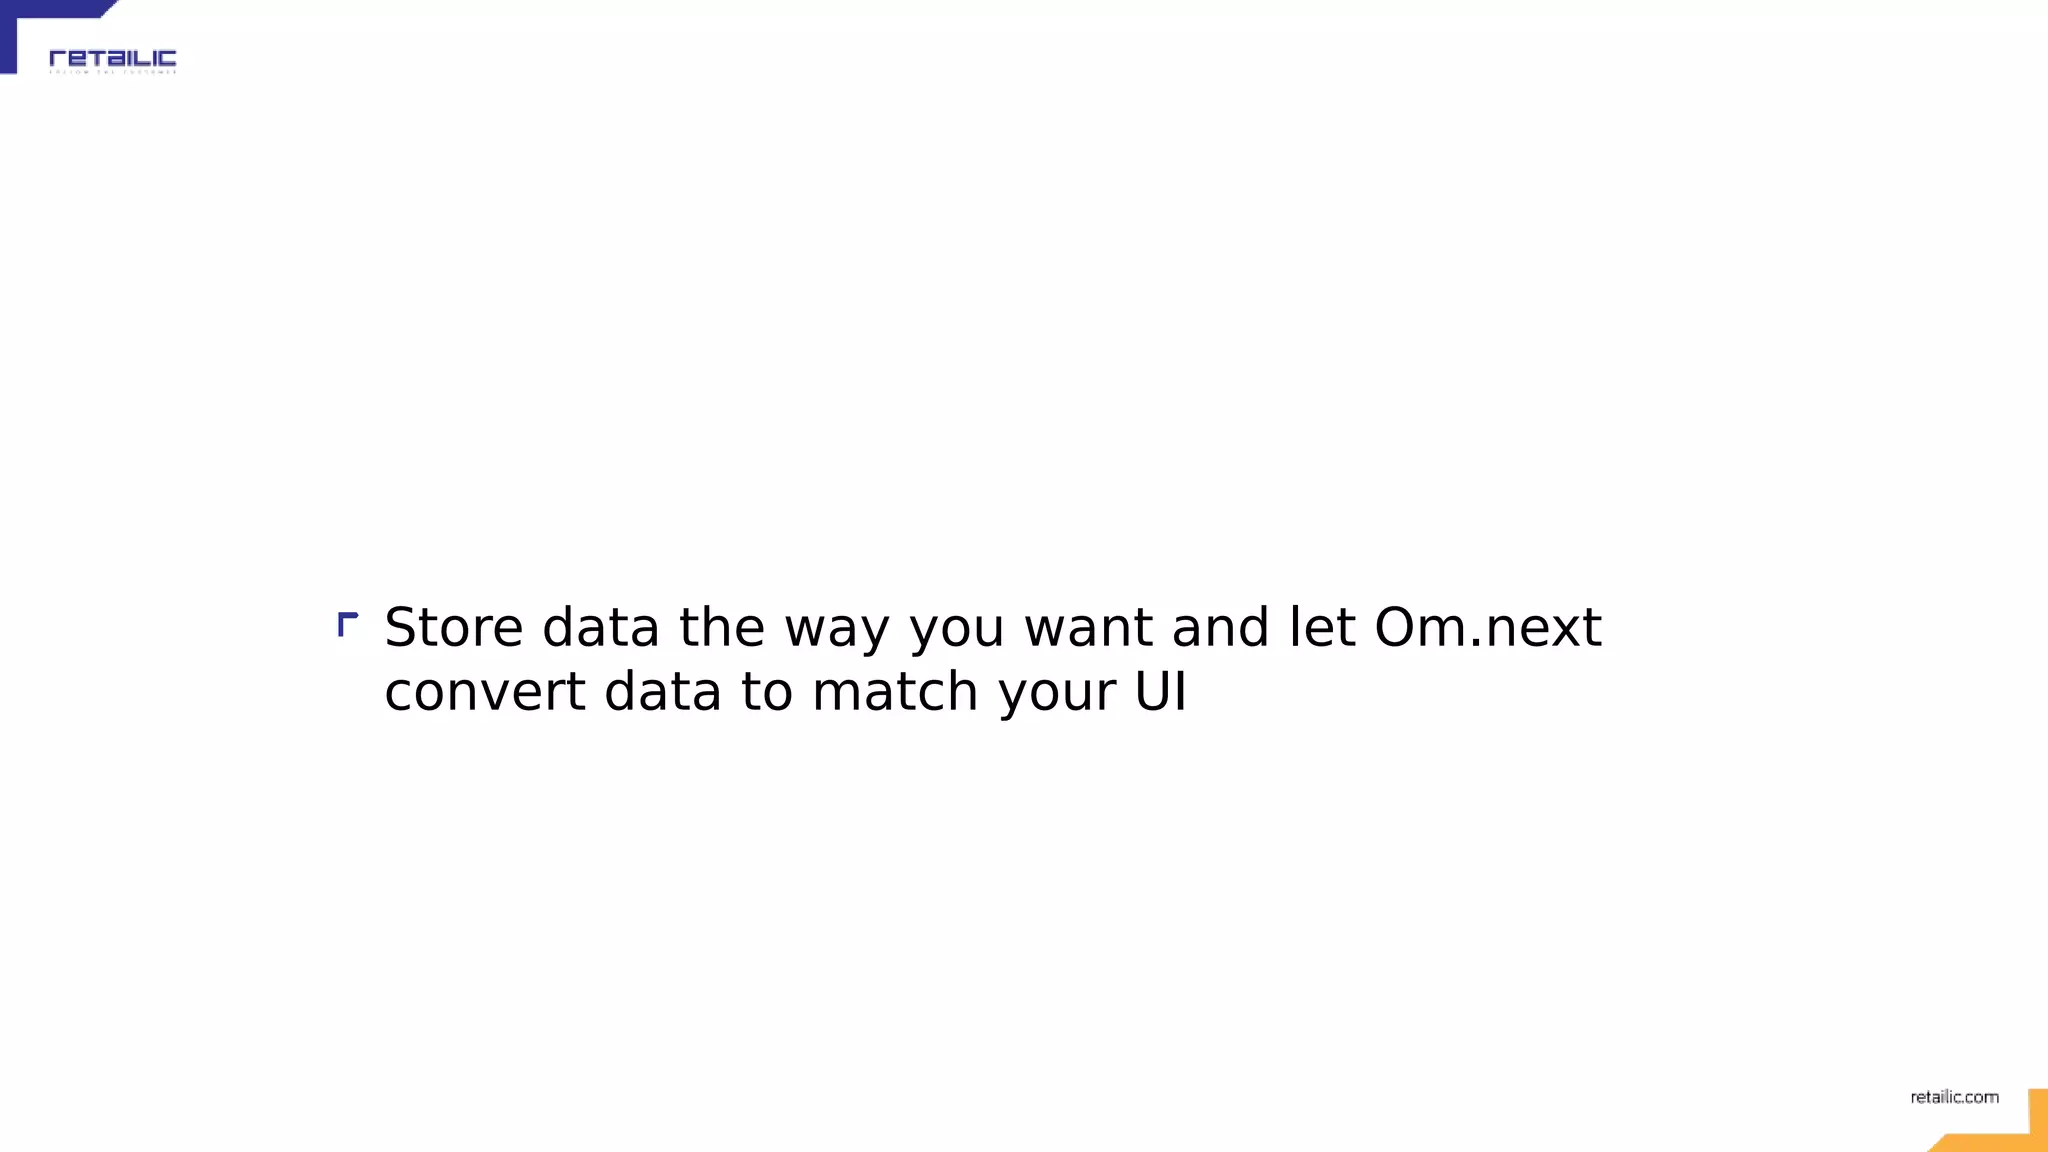Click the word 'the' after 'data'

pyautogui.click(x=722, y=628)
